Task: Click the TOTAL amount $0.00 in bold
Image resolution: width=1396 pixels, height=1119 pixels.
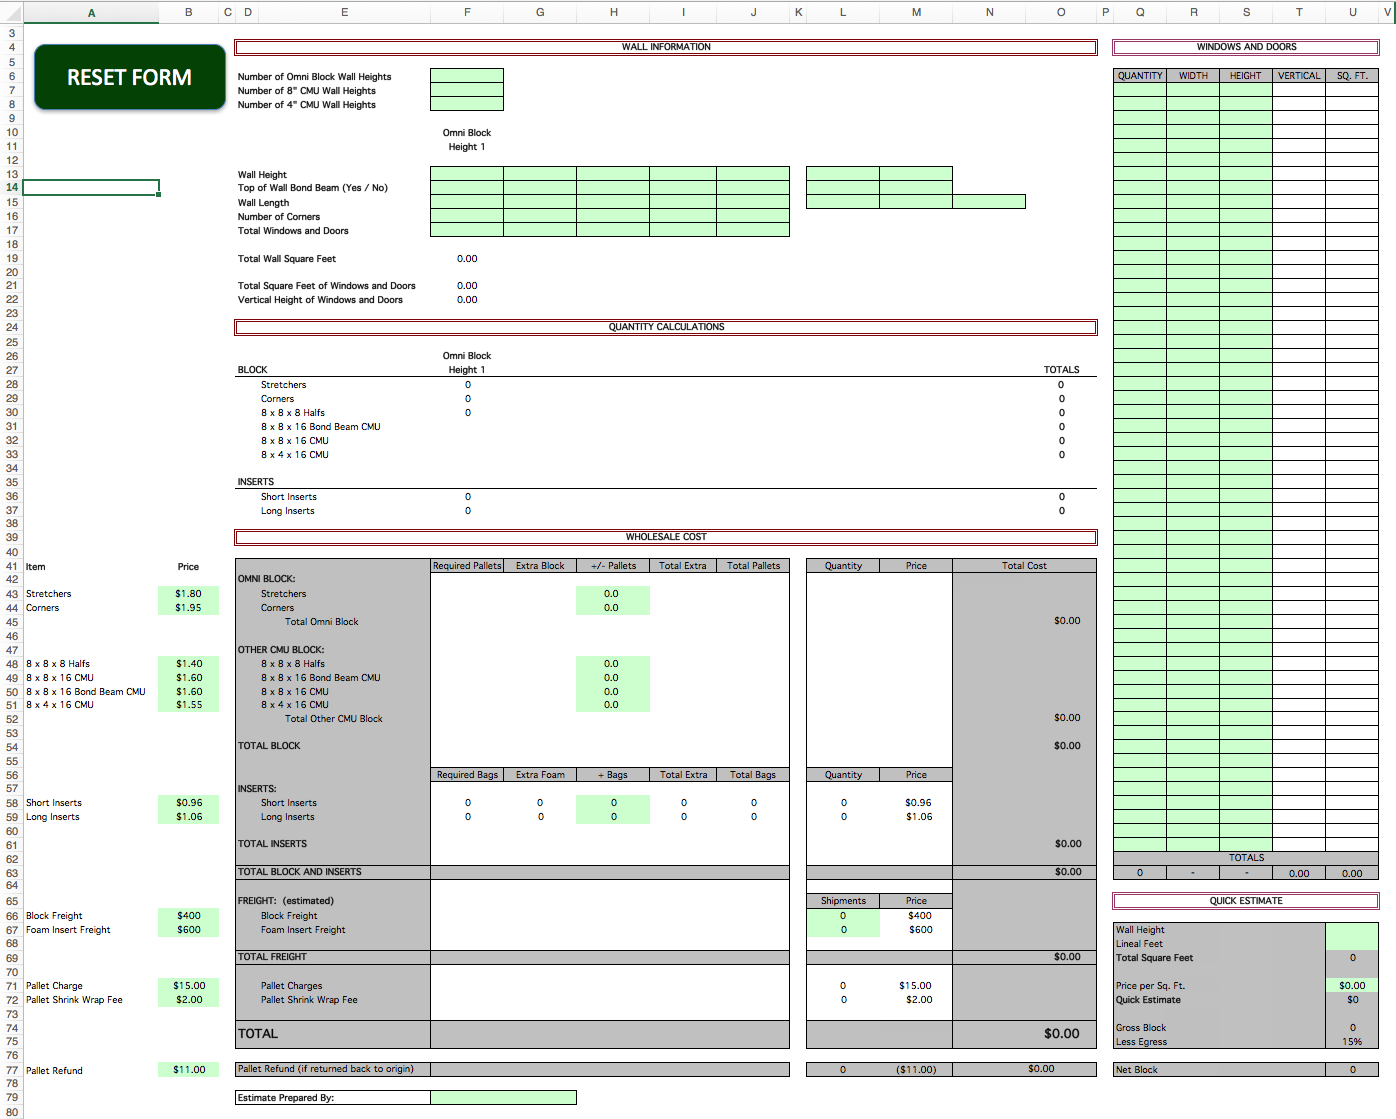Action: pyautogui.click(x=1061, y=1034)
